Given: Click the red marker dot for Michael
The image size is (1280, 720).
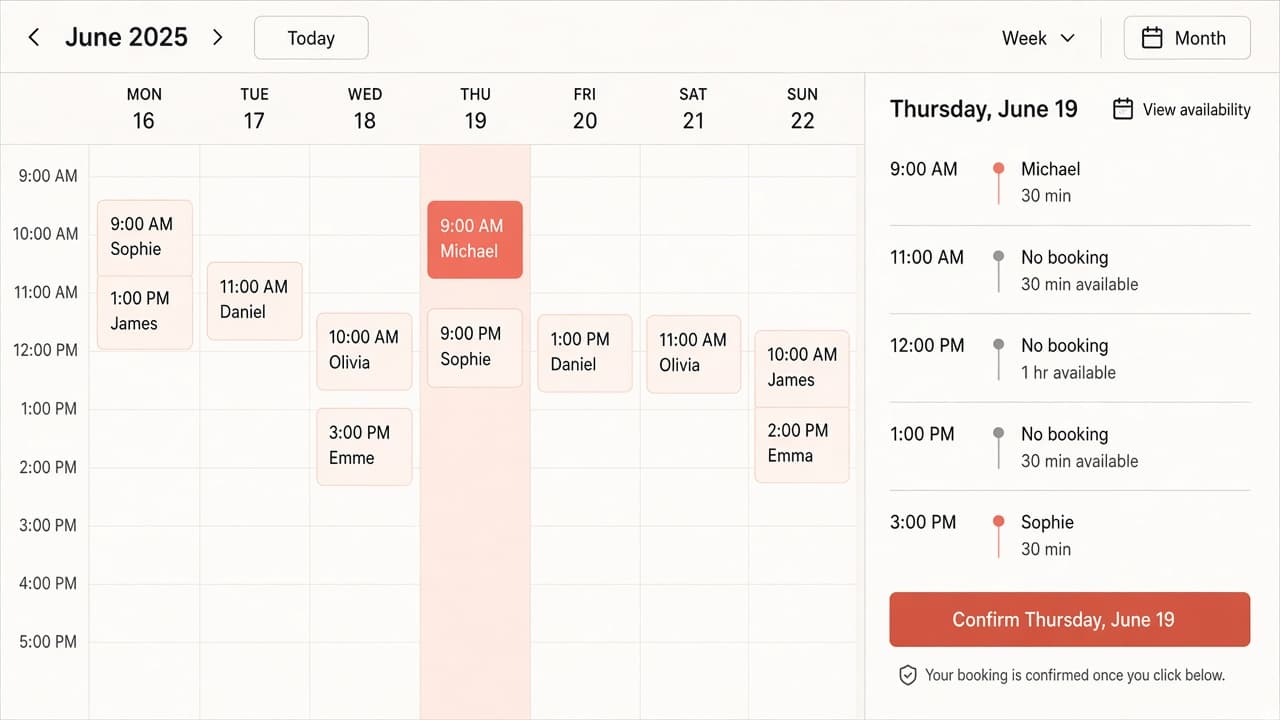Looking at the screenshot, I should [x=998, y=169].
